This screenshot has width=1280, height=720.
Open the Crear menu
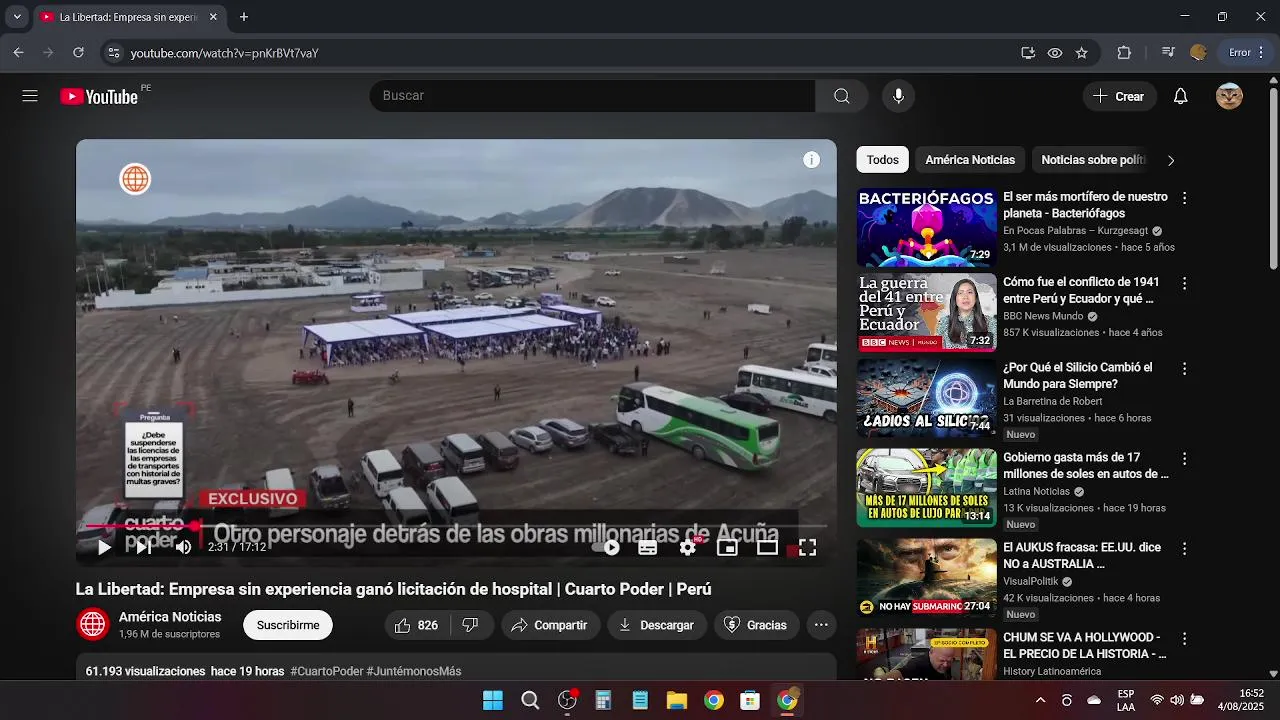1119,96
